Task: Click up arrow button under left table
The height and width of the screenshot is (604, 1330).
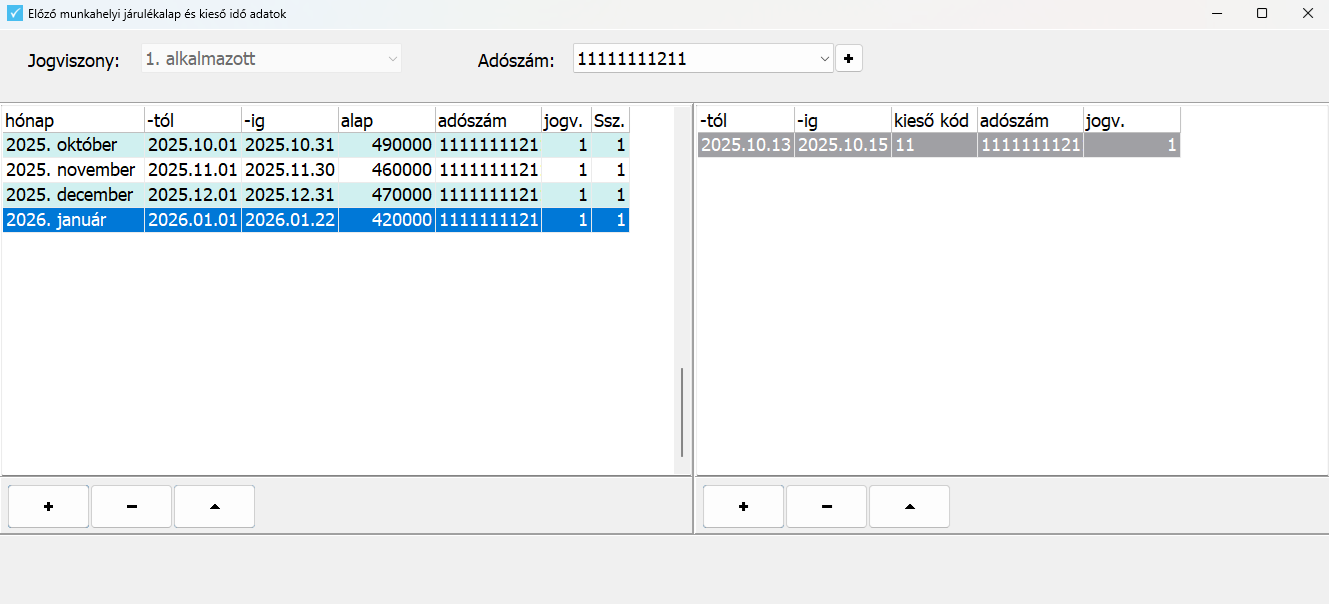Action: pos(214,507)
